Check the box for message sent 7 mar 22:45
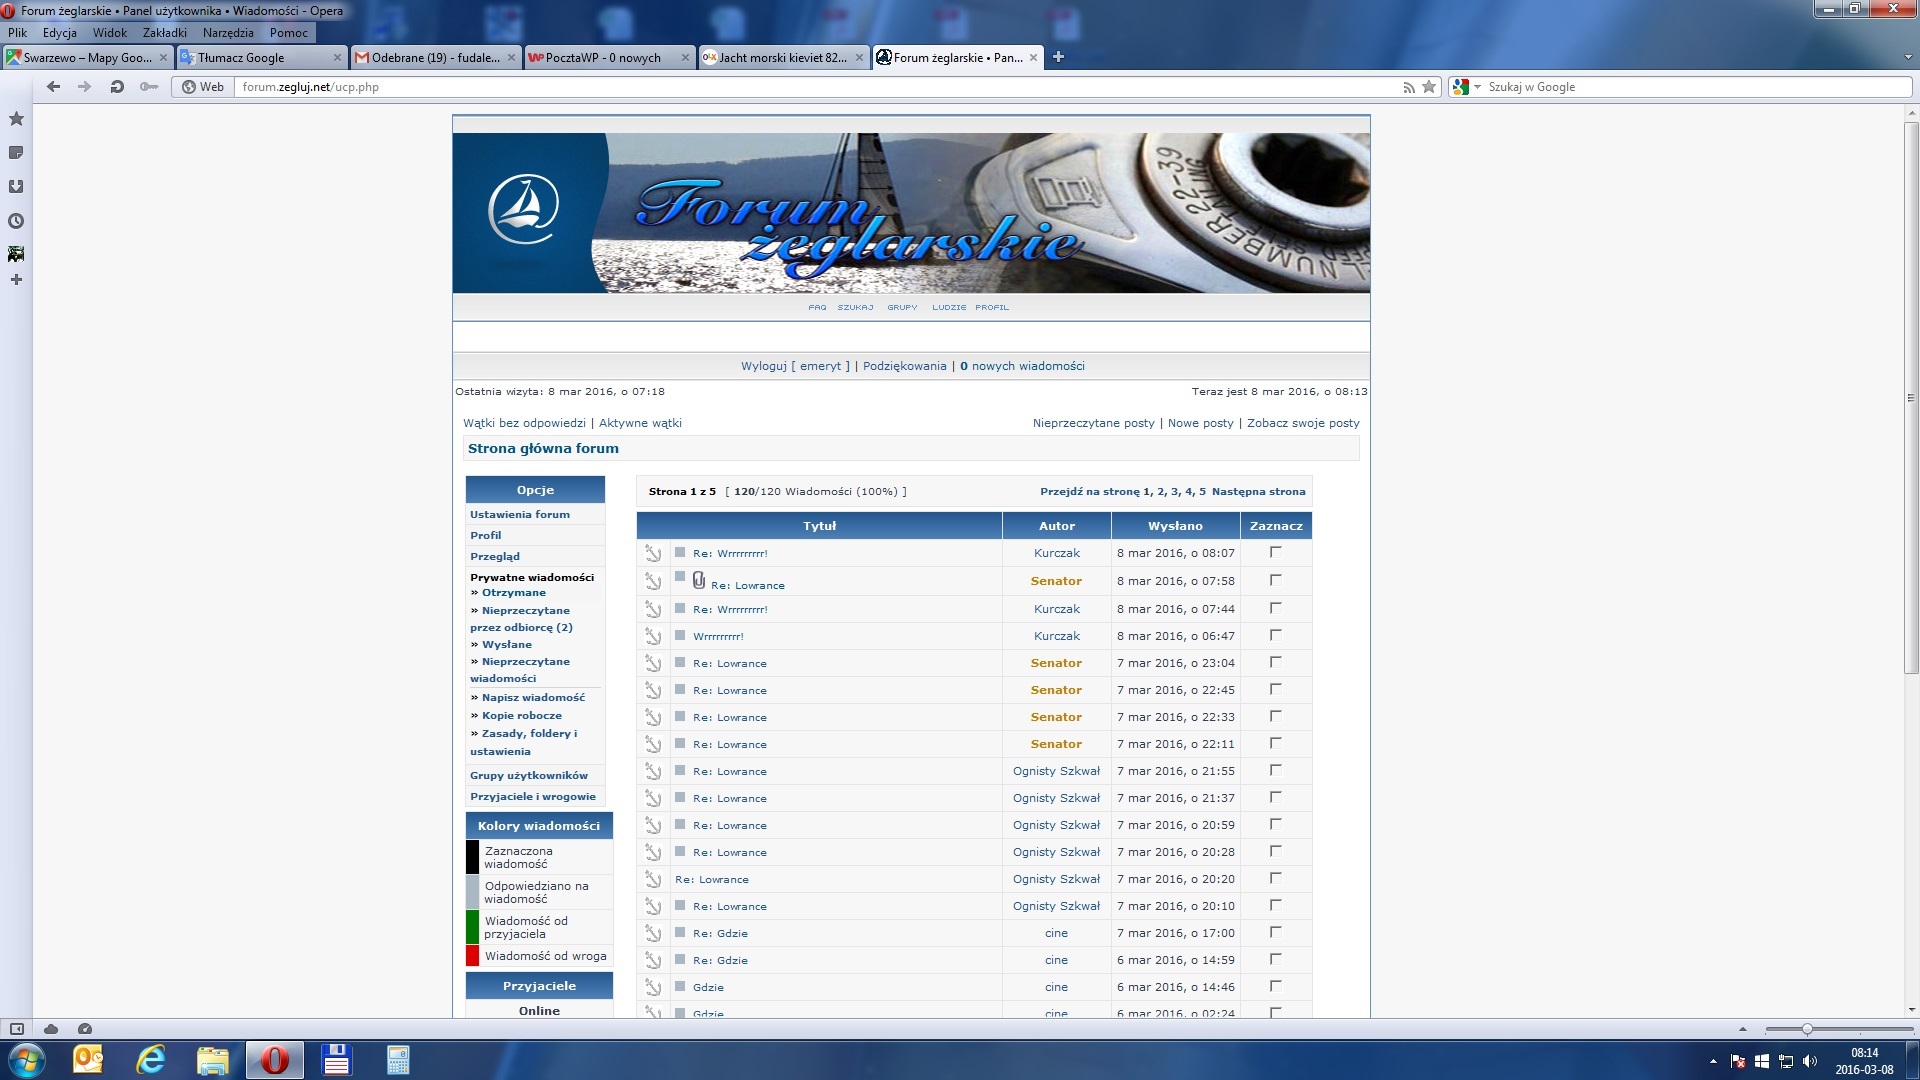Screen dimensions: 1920x1080 point(1275,689)
